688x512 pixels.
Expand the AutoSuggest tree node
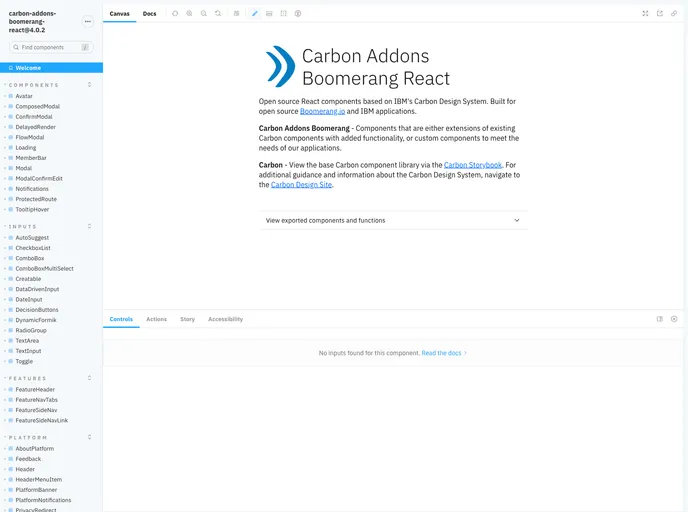(5, 238)
